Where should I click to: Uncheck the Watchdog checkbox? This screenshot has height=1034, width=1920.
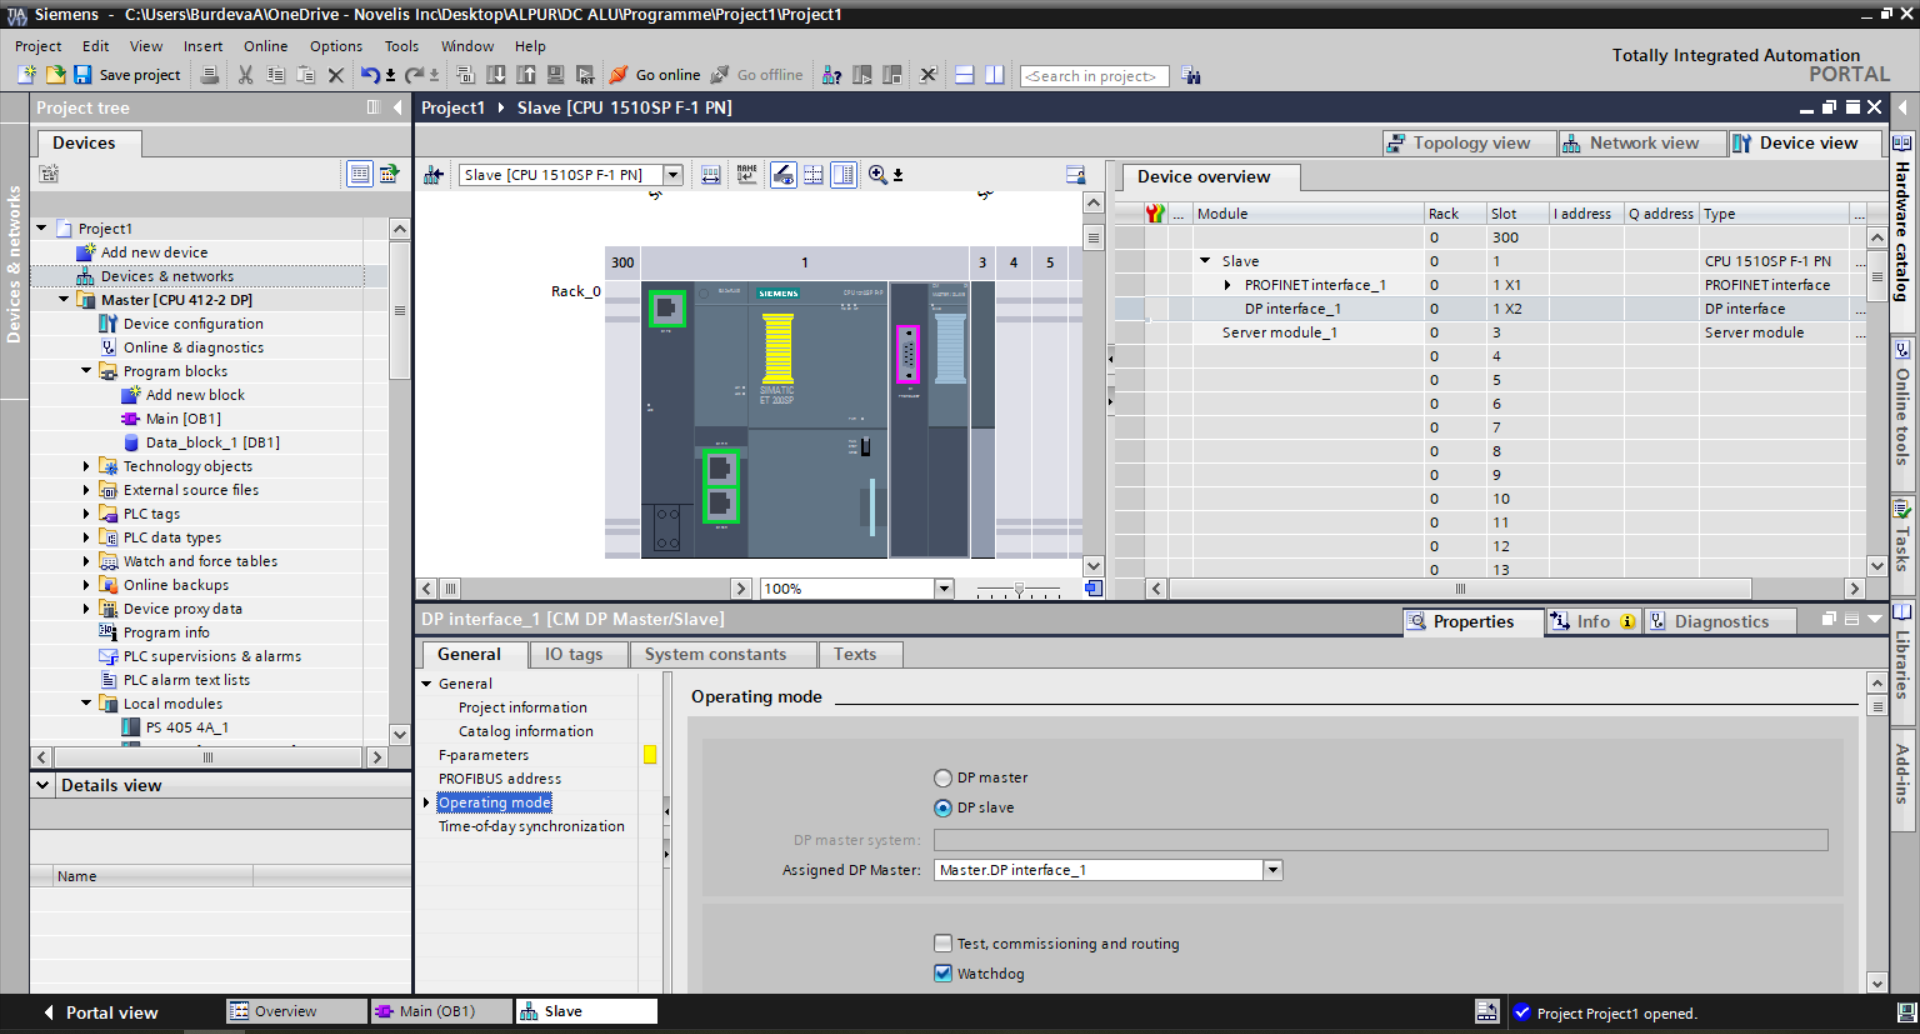[942, 973]
